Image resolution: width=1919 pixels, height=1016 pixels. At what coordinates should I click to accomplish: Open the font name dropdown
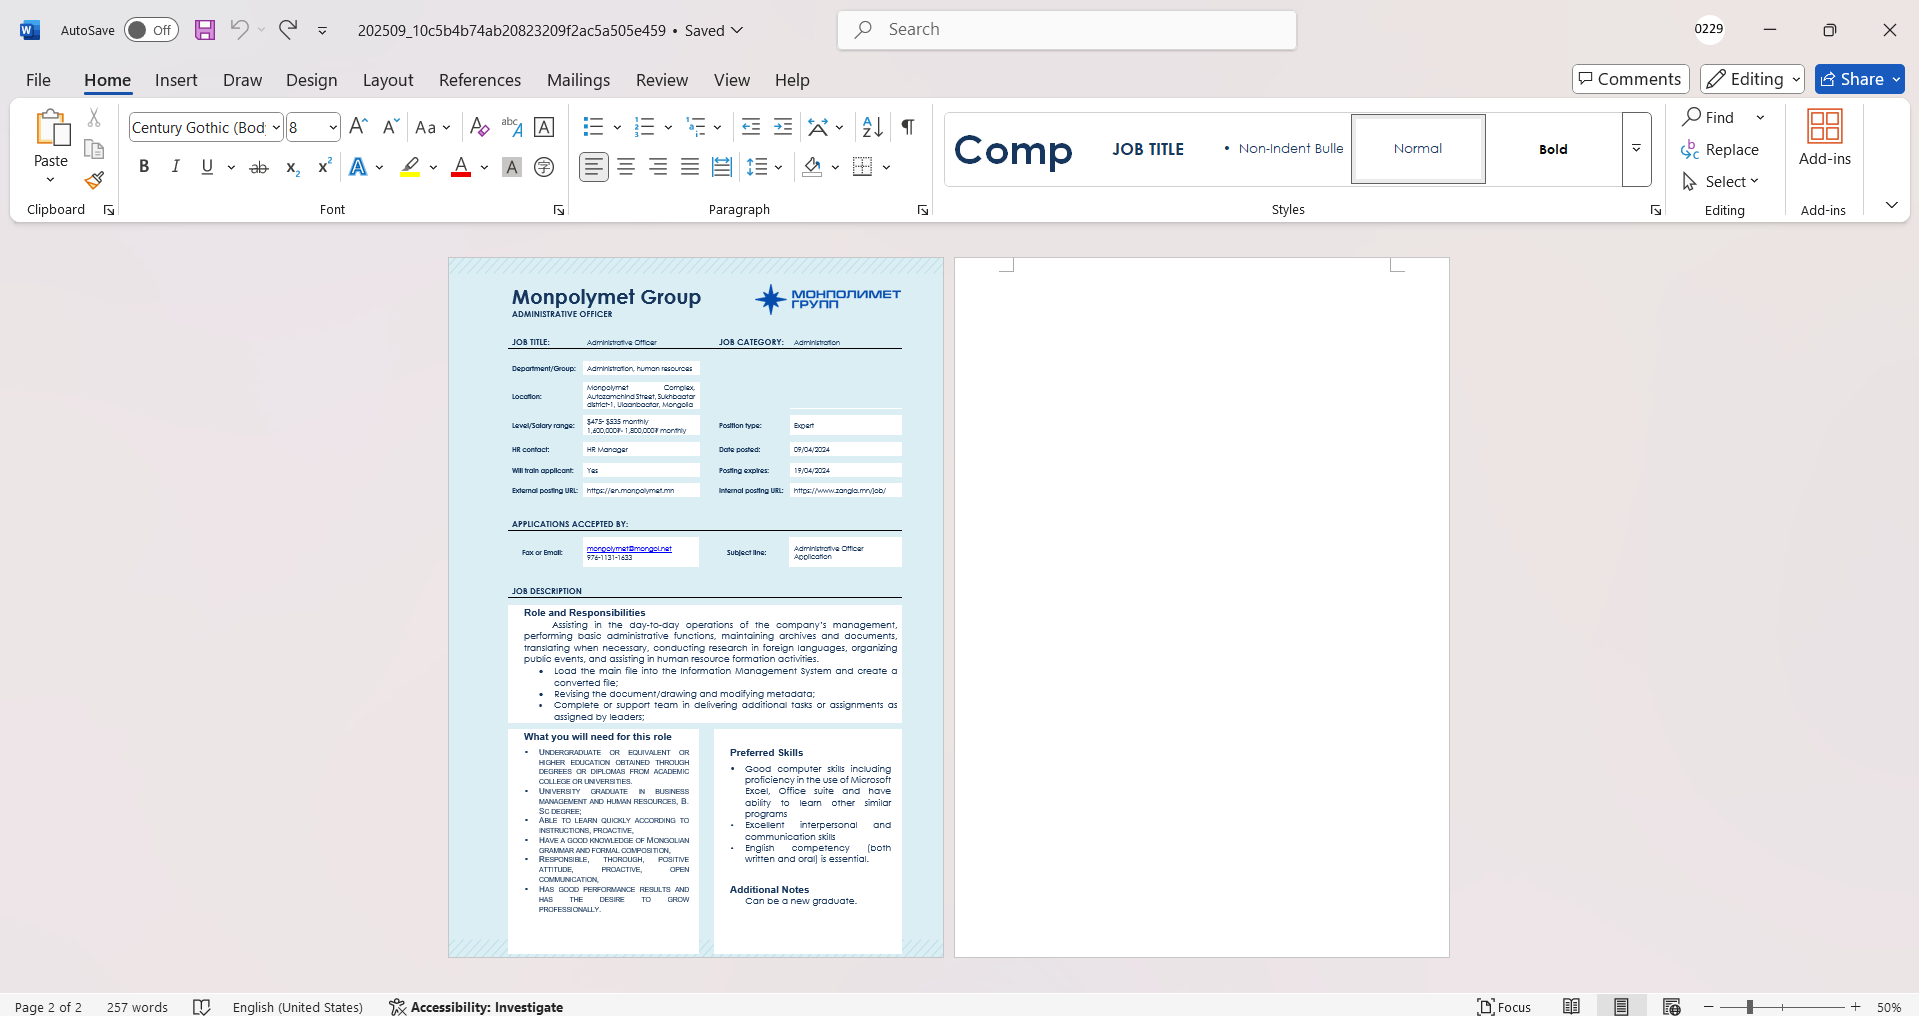tap(276, 127)
